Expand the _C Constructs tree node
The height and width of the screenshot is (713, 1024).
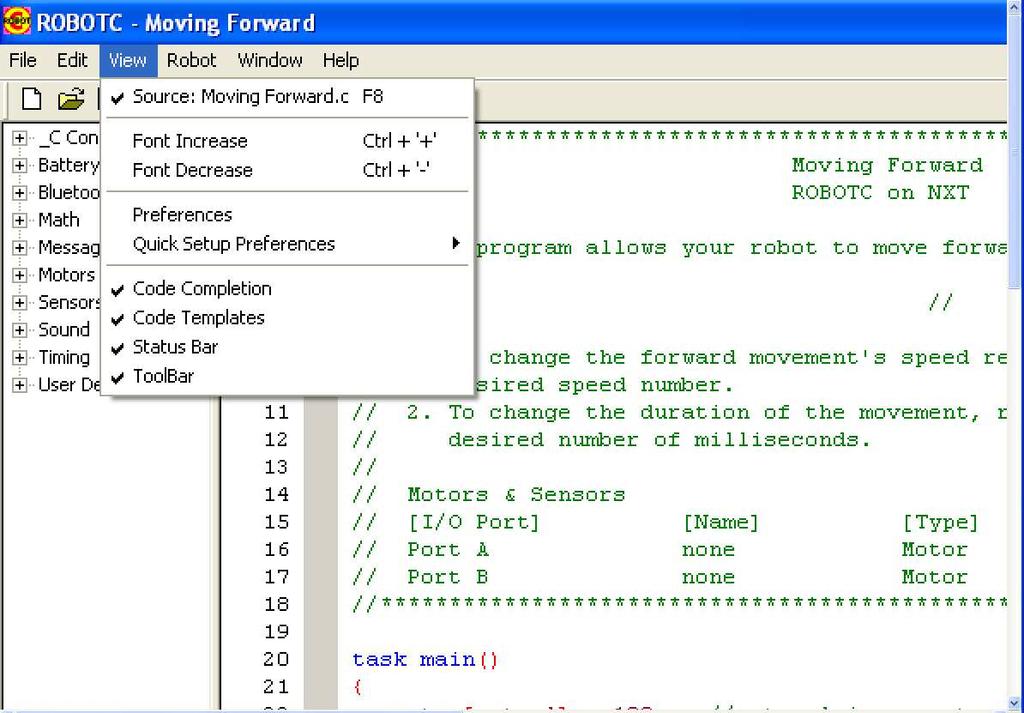pyautogui.click(x=20, y=138)
